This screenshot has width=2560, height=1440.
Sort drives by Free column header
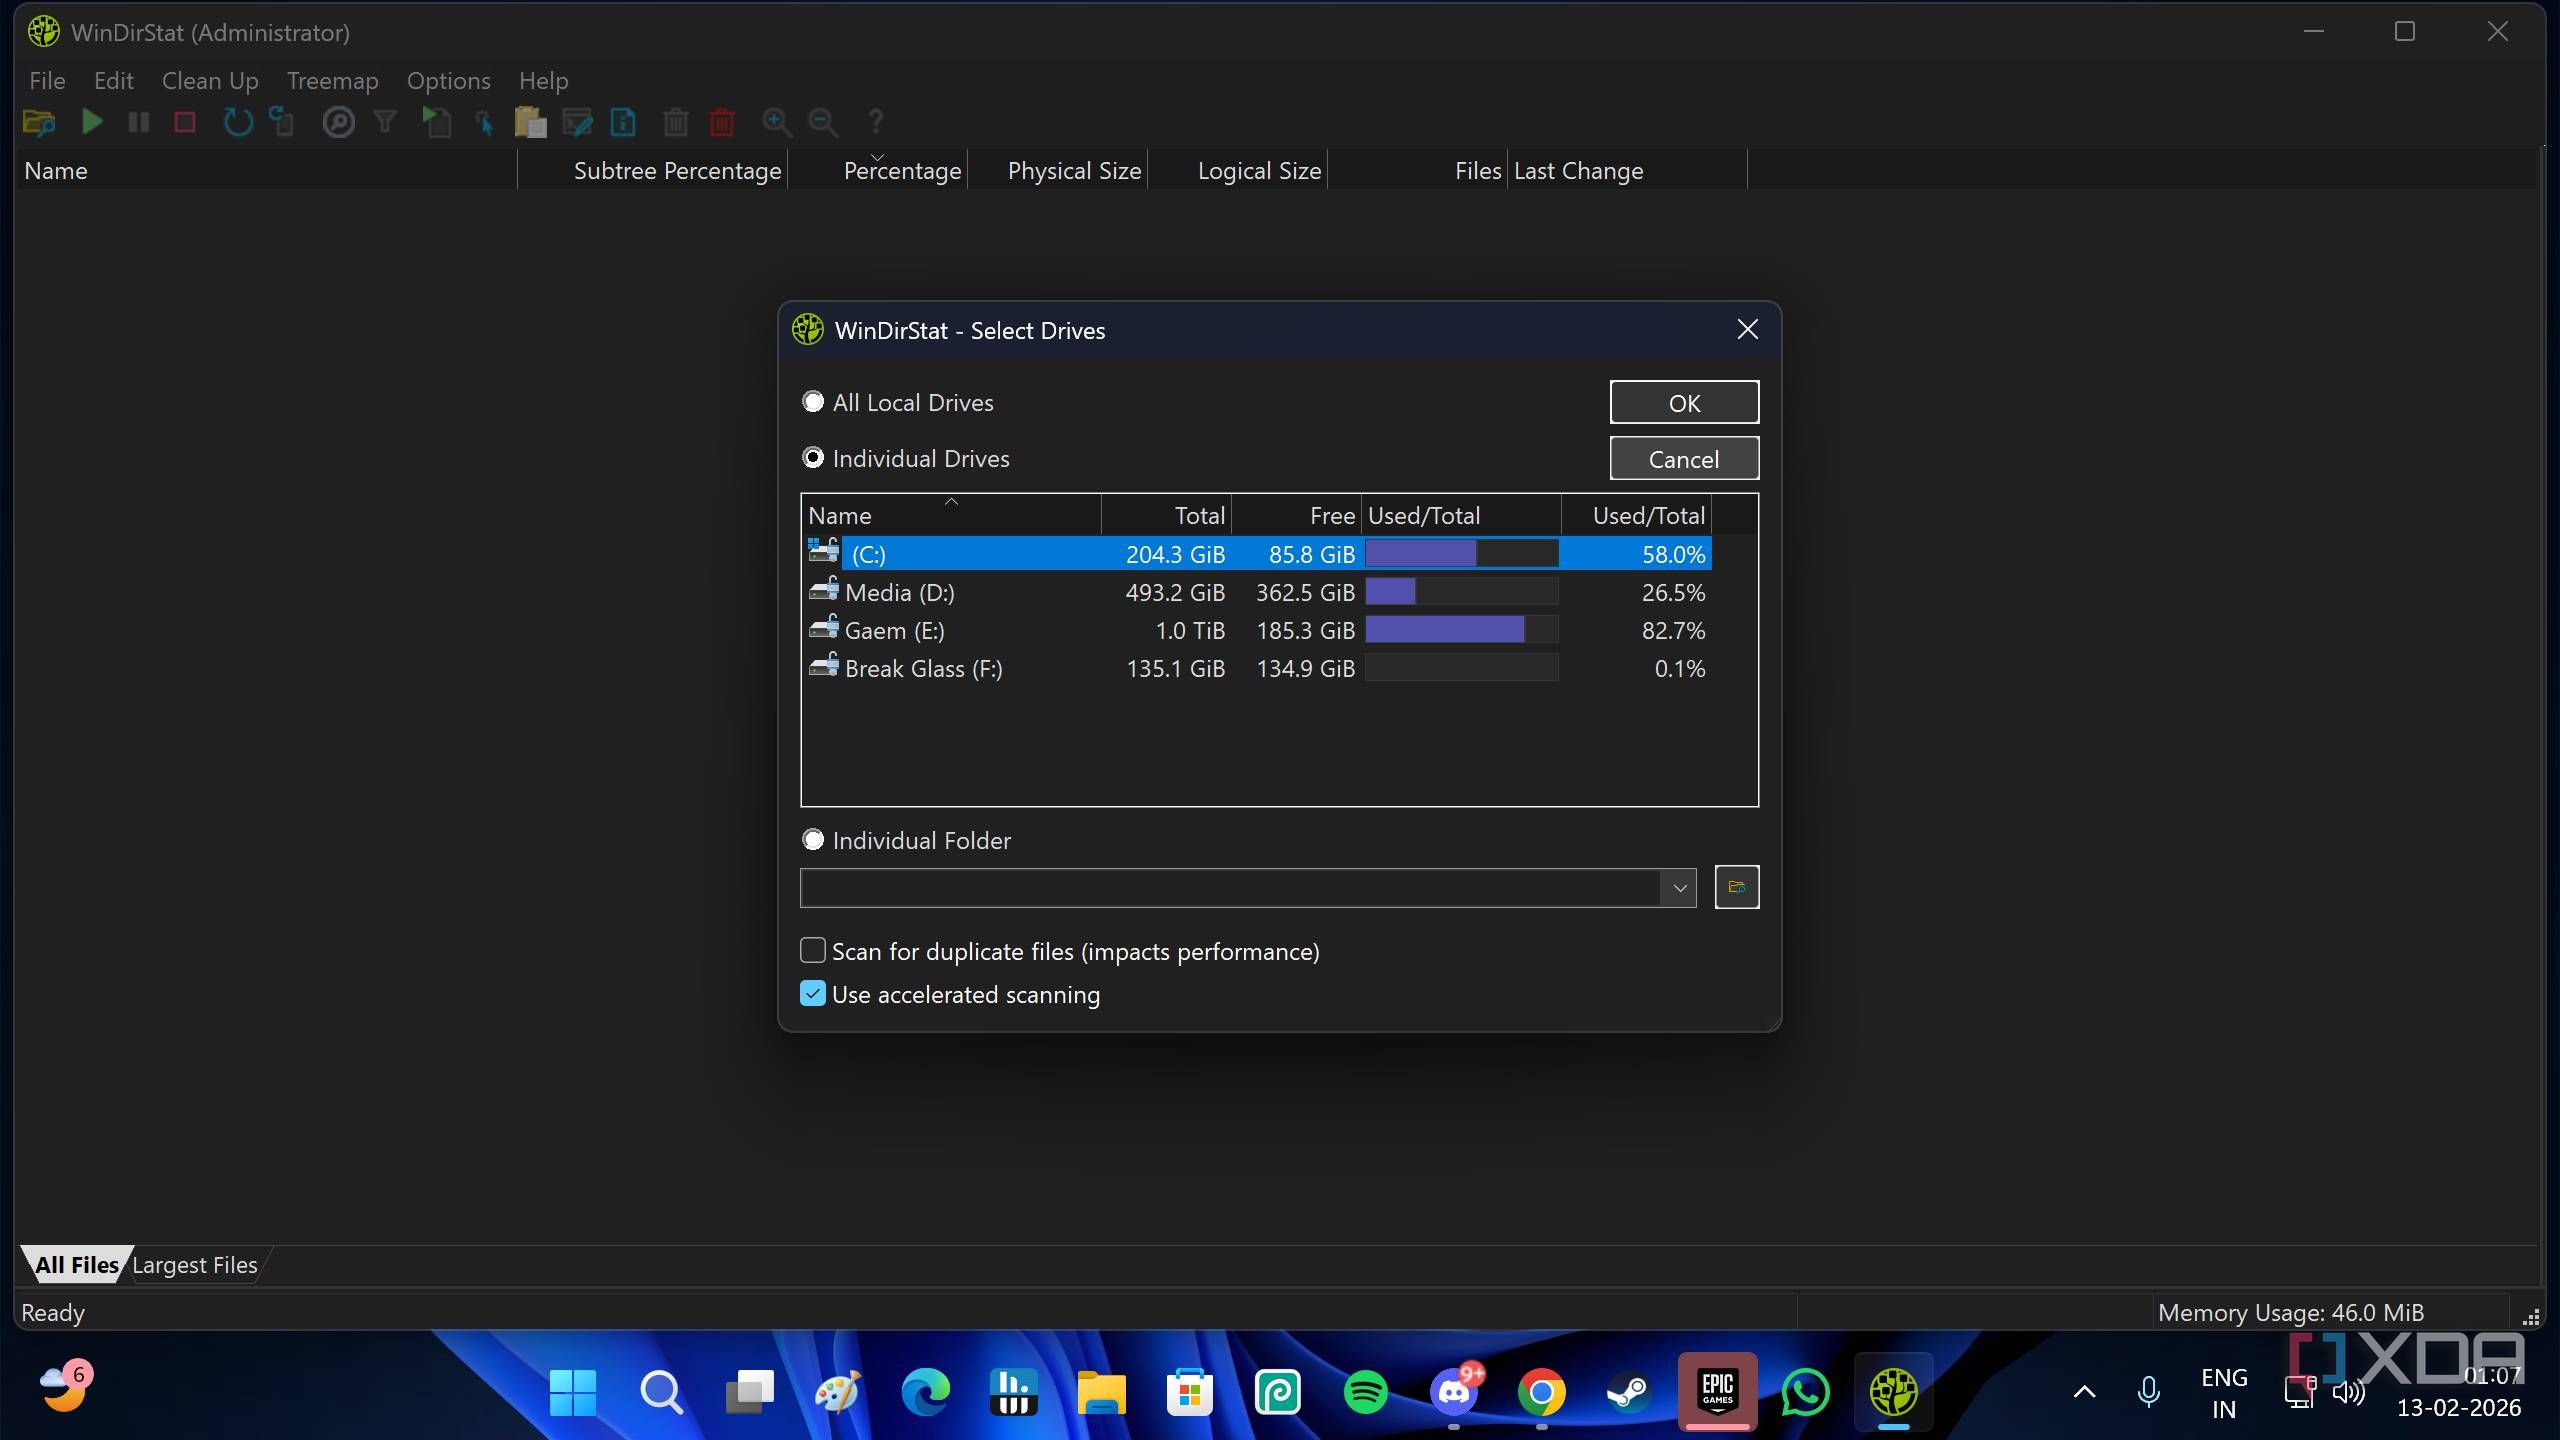coord(1296,516)
